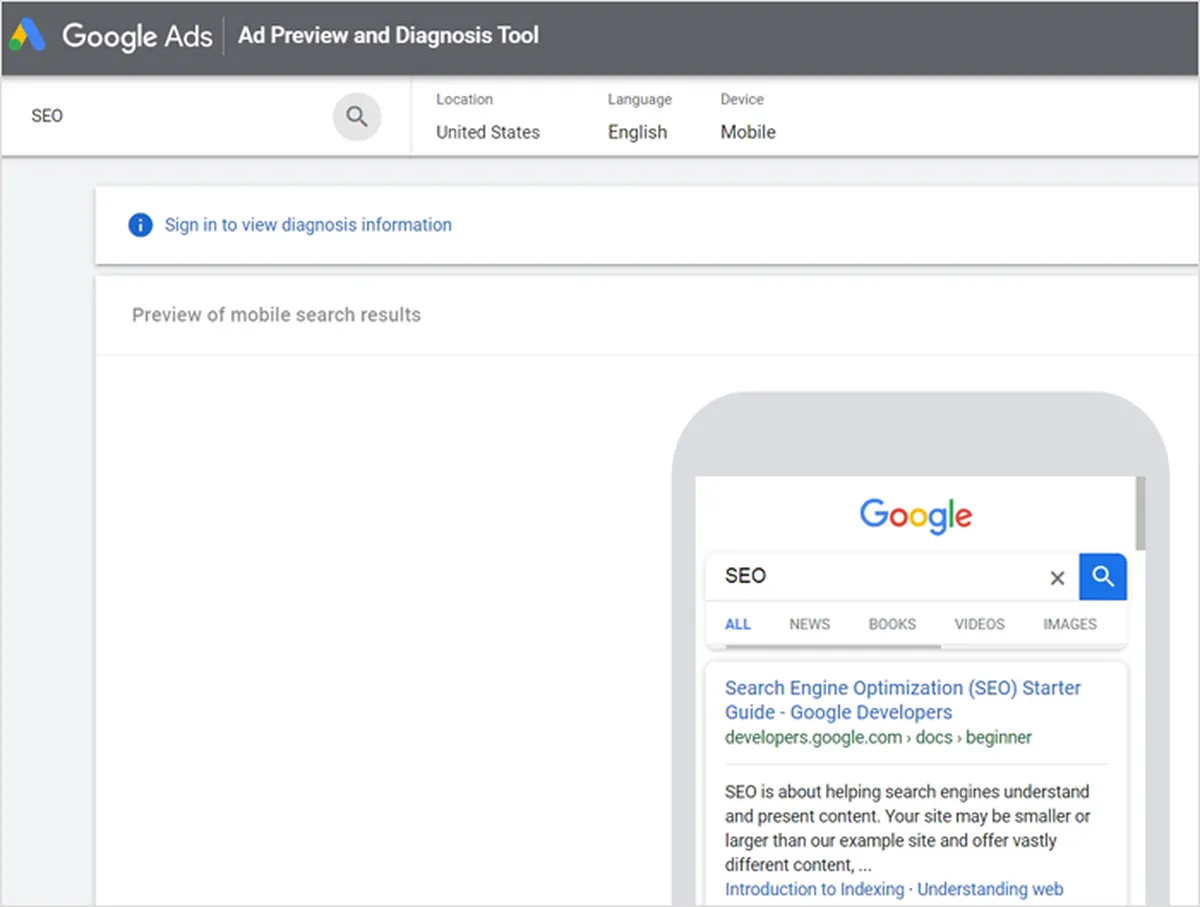Open the Location dropdown set to United States

click(x=488, y=116)
